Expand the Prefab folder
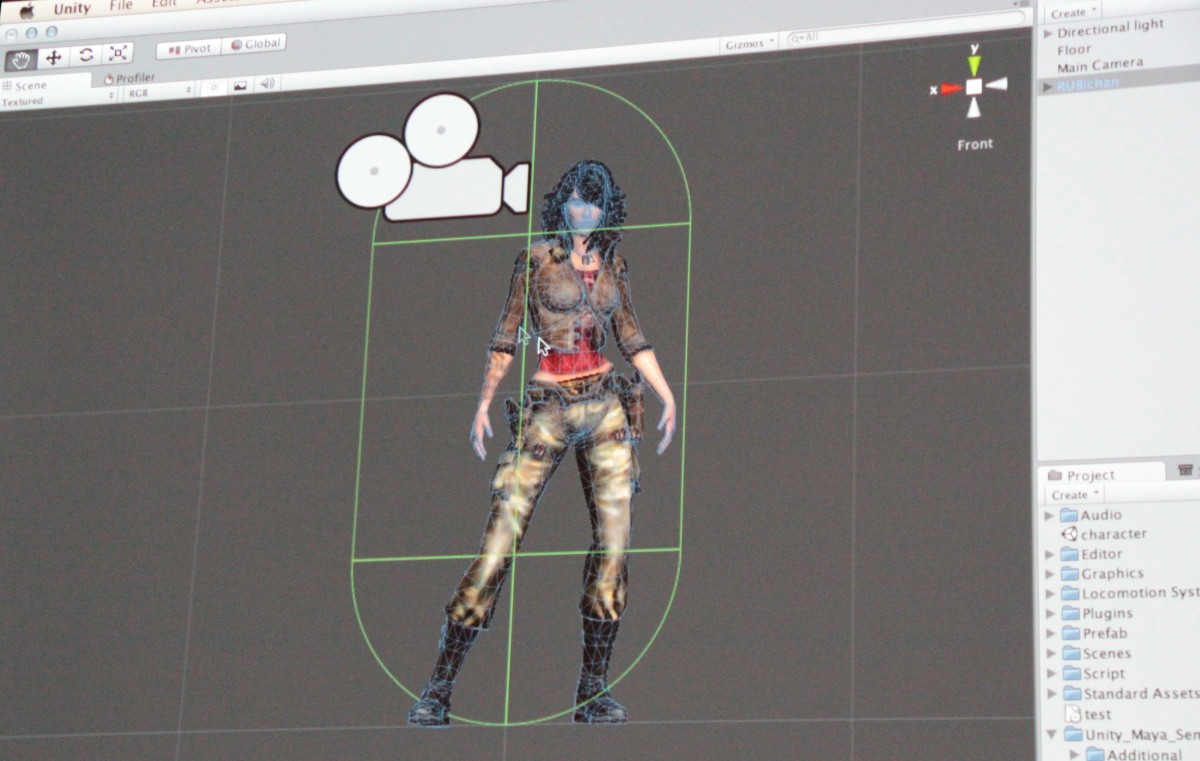 click(x=1050, y=634)
